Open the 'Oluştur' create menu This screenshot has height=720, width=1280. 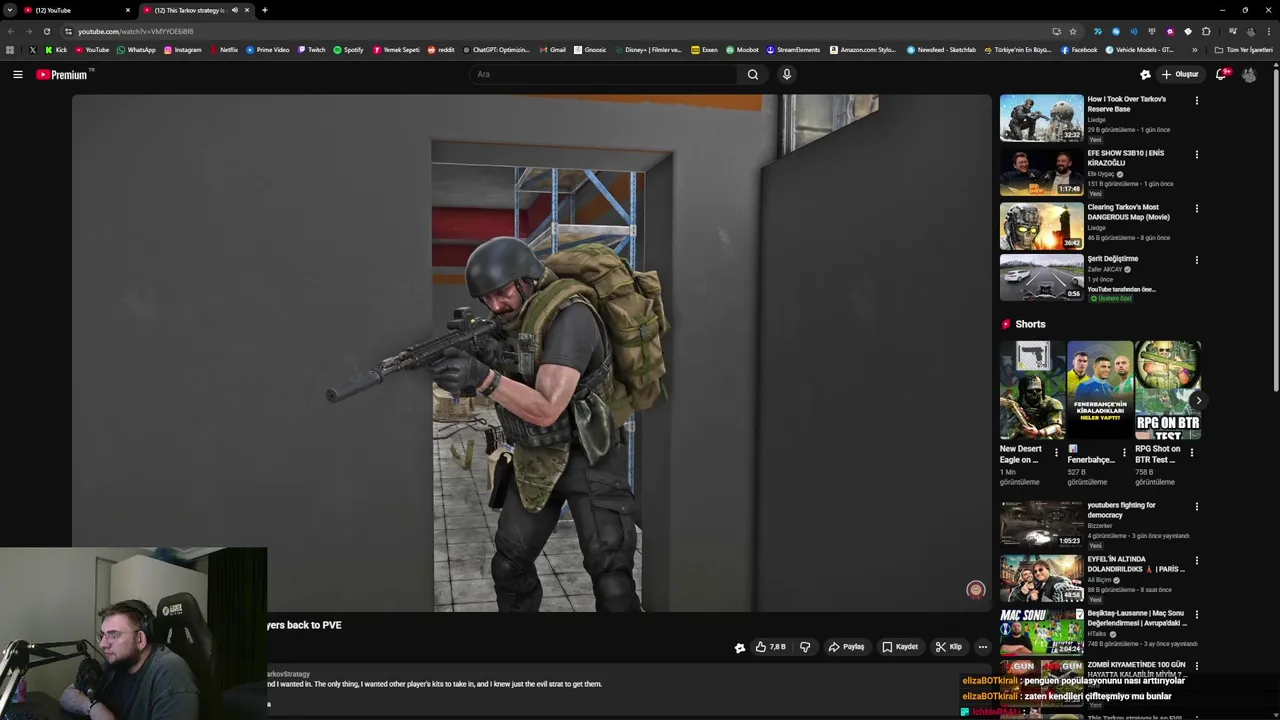click(x=1180, y=74)
